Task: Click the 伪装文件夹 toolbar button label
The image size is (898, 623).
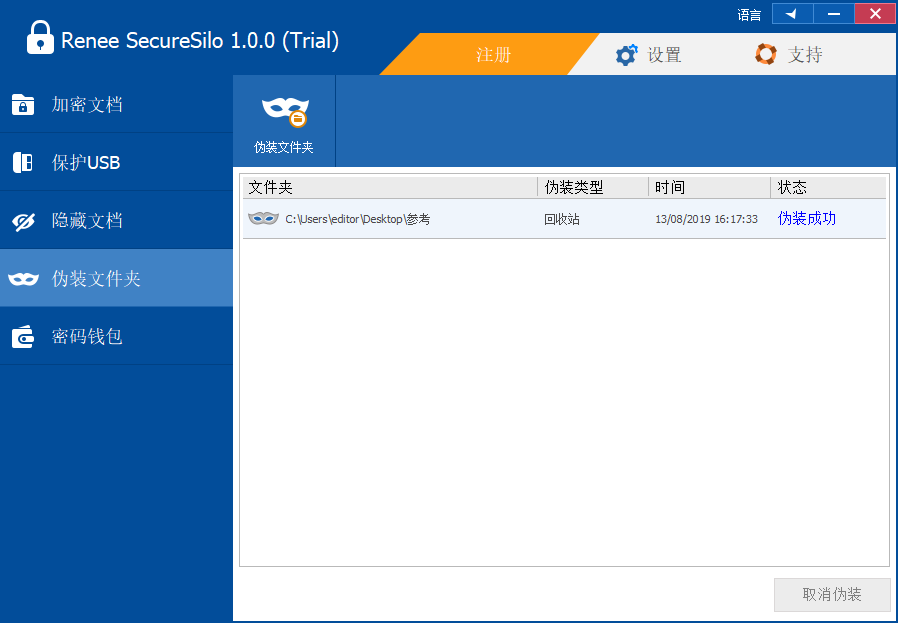Action: pyautogui.click(x=283, y=147)
